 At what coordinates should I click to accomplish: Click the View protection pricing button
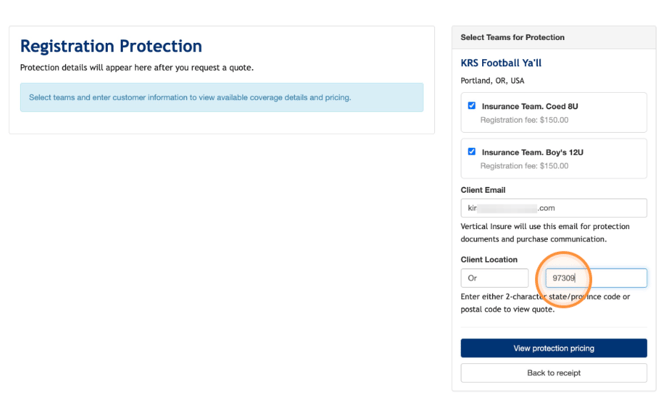point(553,348)
